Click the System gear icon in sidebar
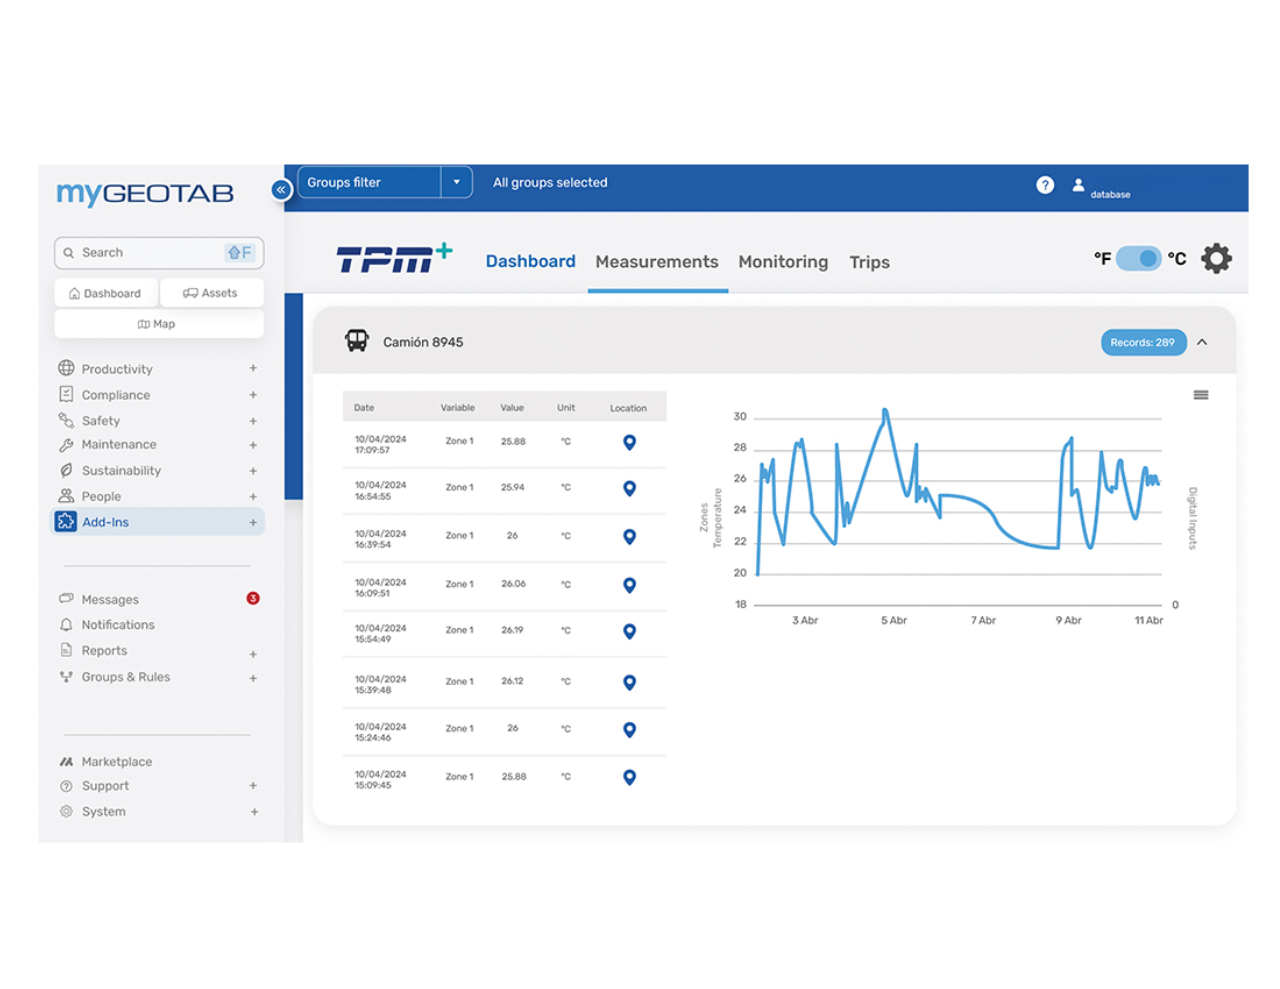The width and height of the screenshot is (1280, 989). pos(66,811)
